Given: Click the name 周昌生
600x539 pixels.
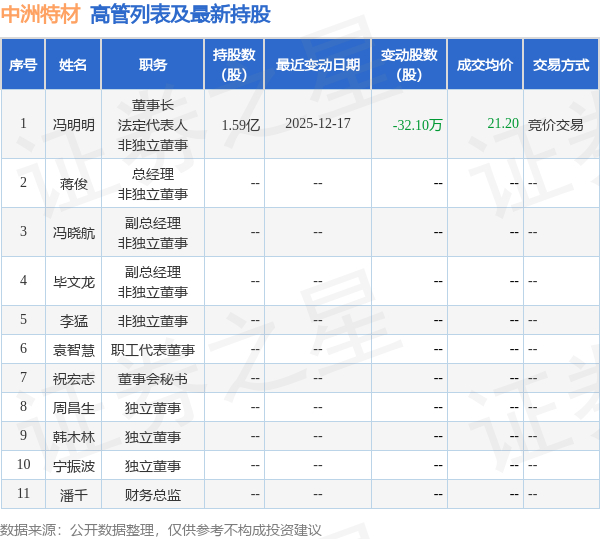Looking at the screenshot, I should click(x=73, y=408).
